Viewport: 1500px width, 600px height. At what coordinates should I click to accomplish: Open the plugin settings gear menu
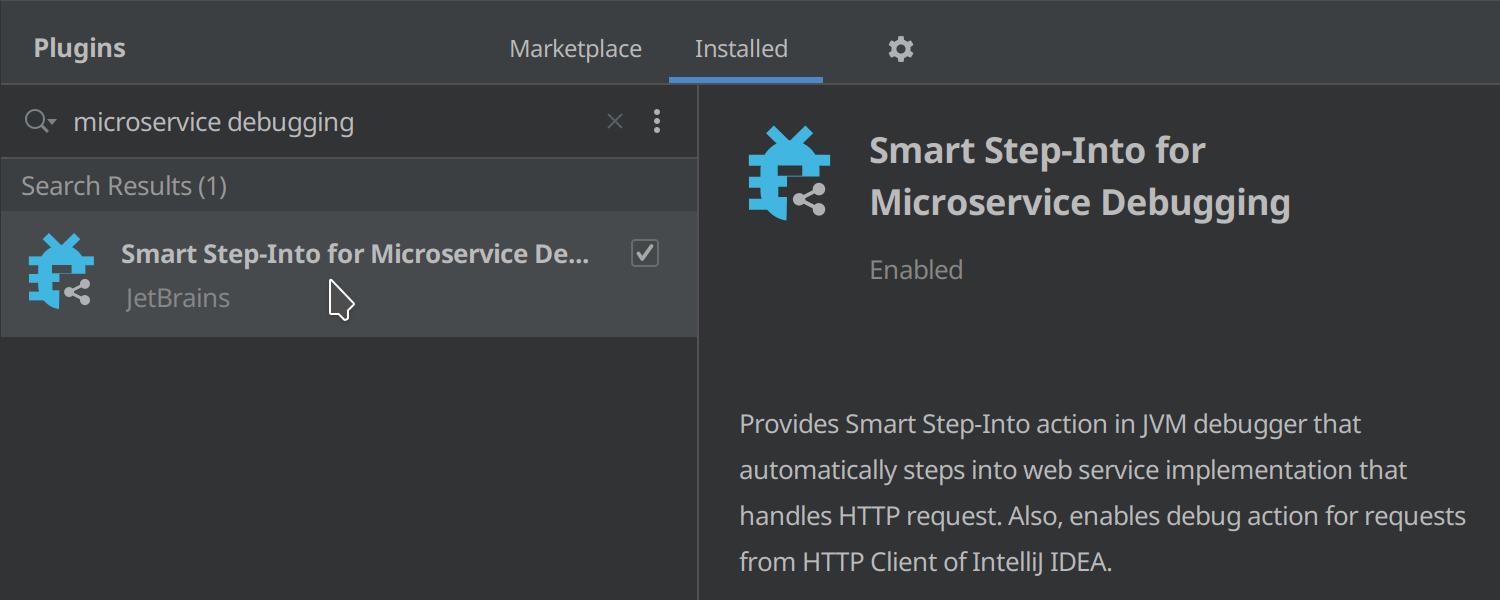901,49
